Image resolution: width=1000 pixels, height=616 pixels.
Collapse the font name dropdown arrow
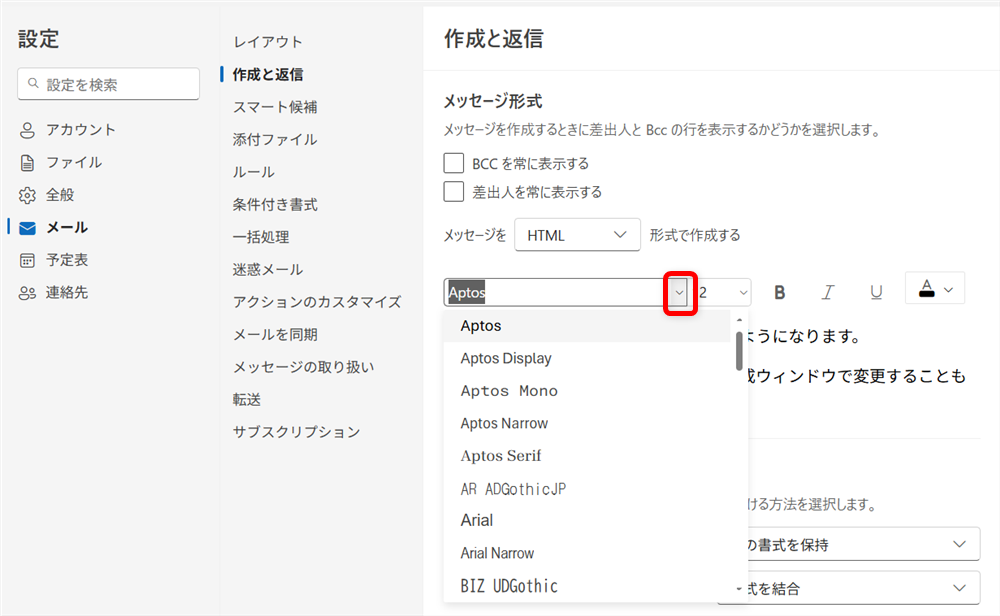click(x=679, y=292)
